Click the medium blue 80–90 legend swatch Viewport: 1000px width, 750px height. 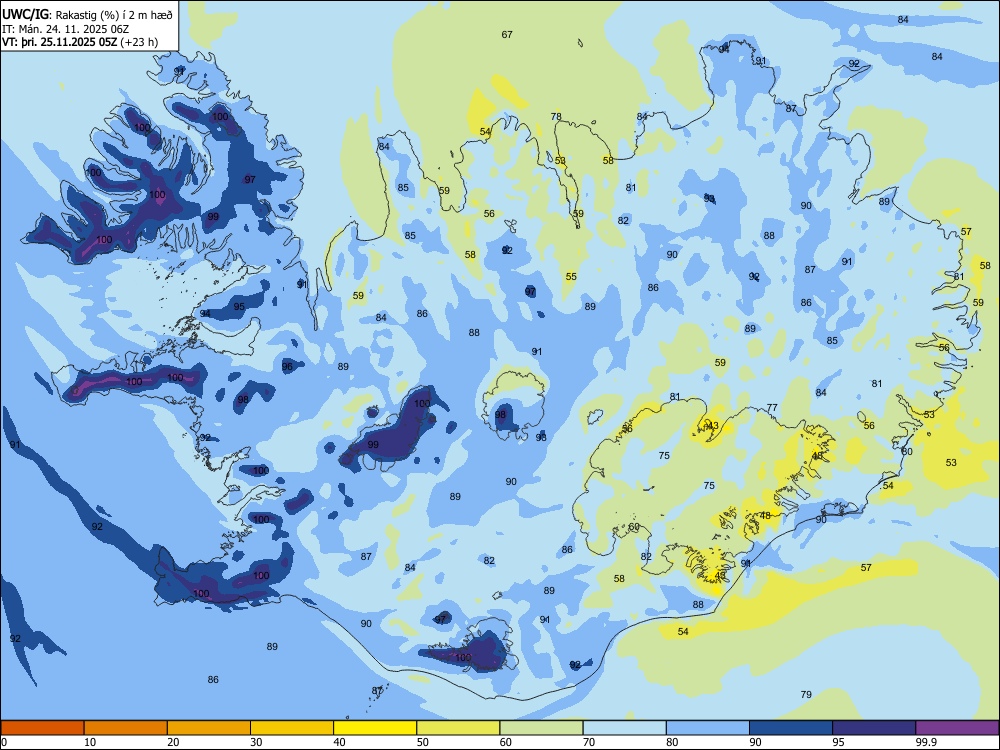(x=708, y=728)
